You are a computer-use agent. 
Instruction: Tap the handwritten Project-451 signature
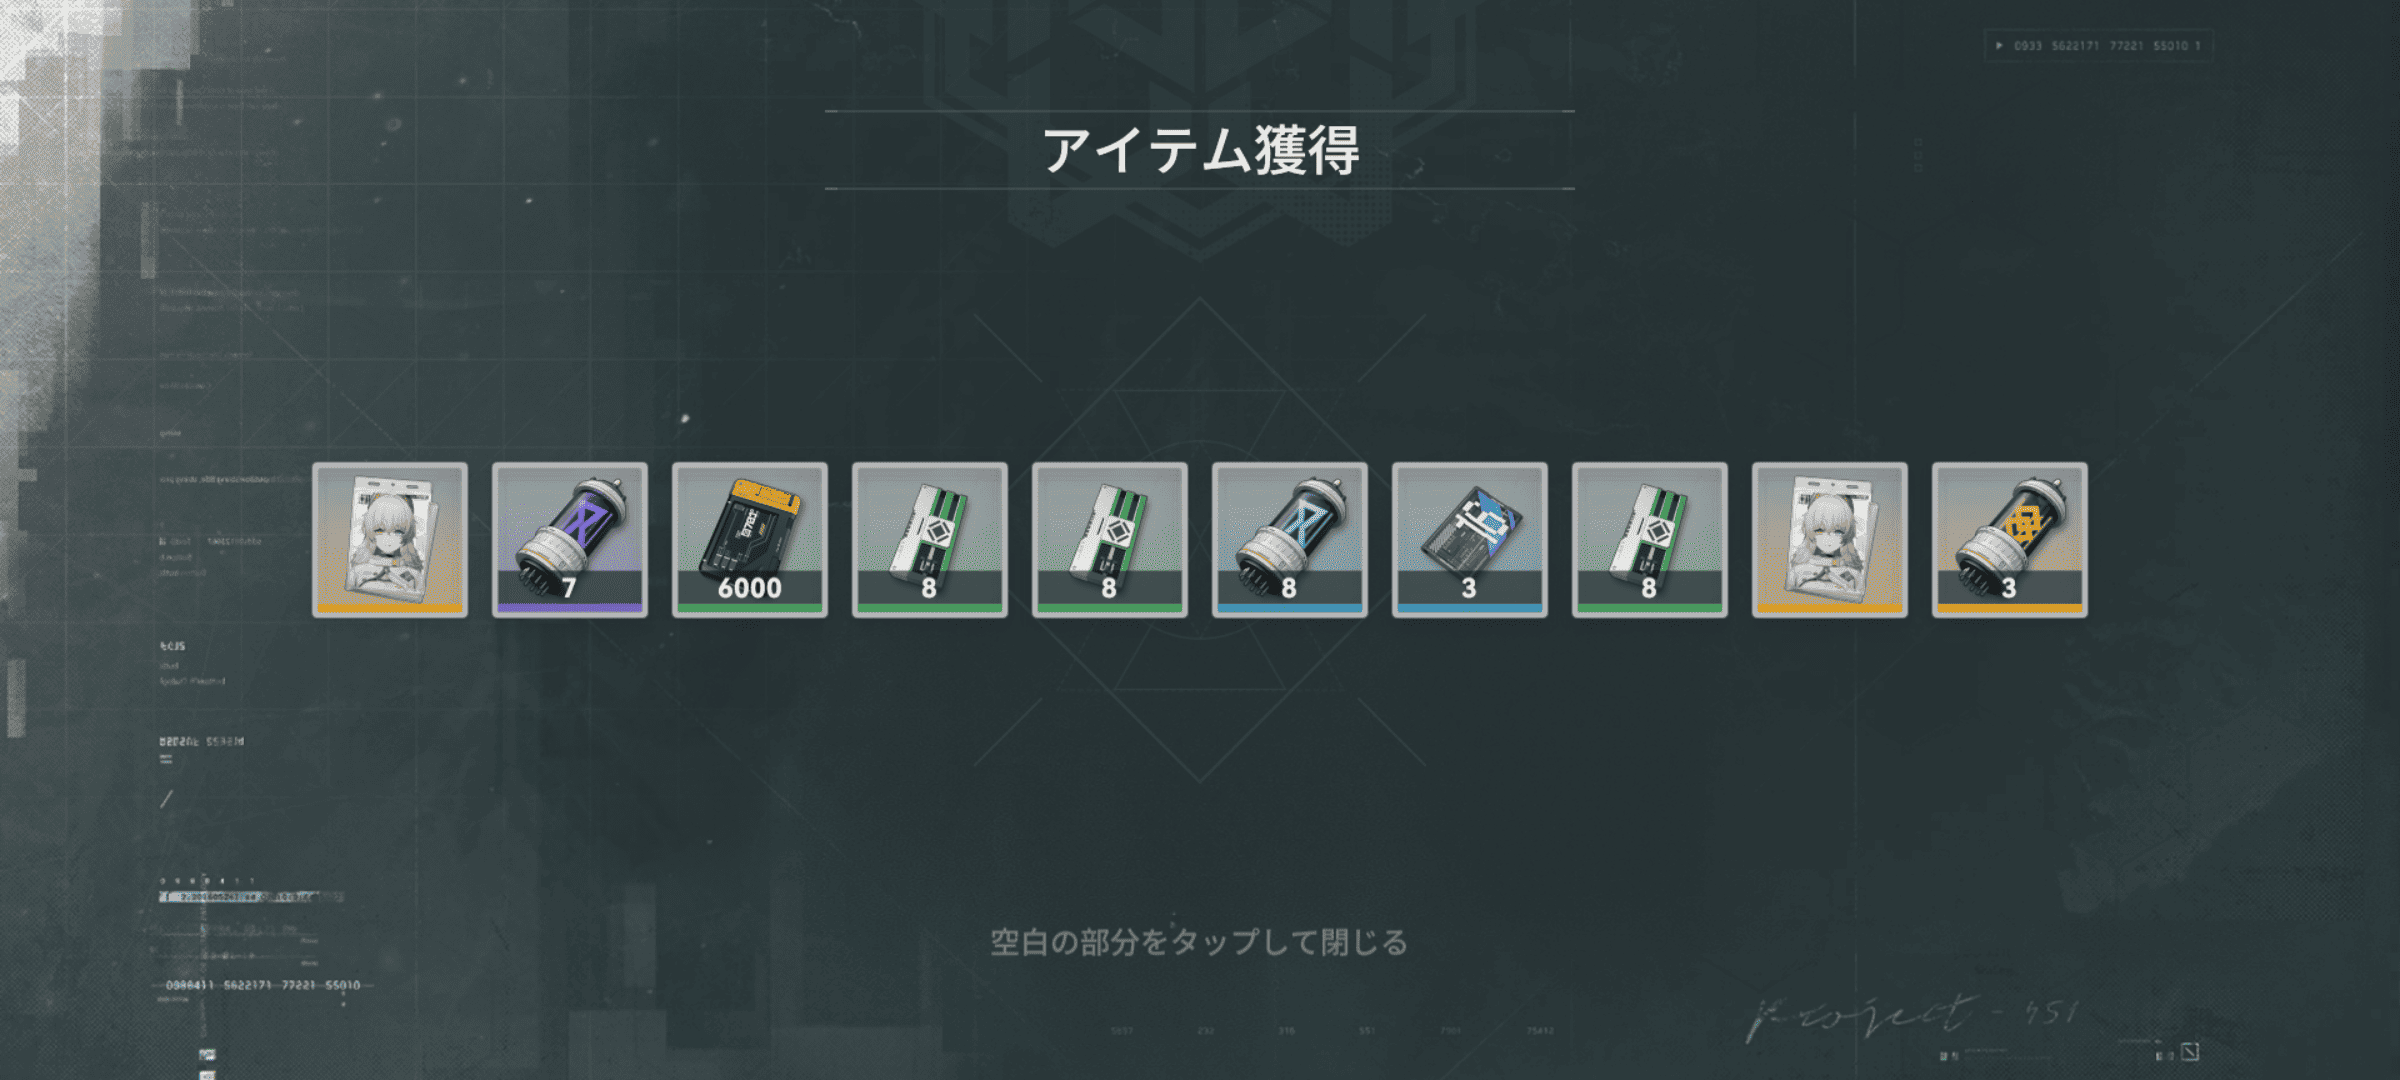pos(1912,1017)
